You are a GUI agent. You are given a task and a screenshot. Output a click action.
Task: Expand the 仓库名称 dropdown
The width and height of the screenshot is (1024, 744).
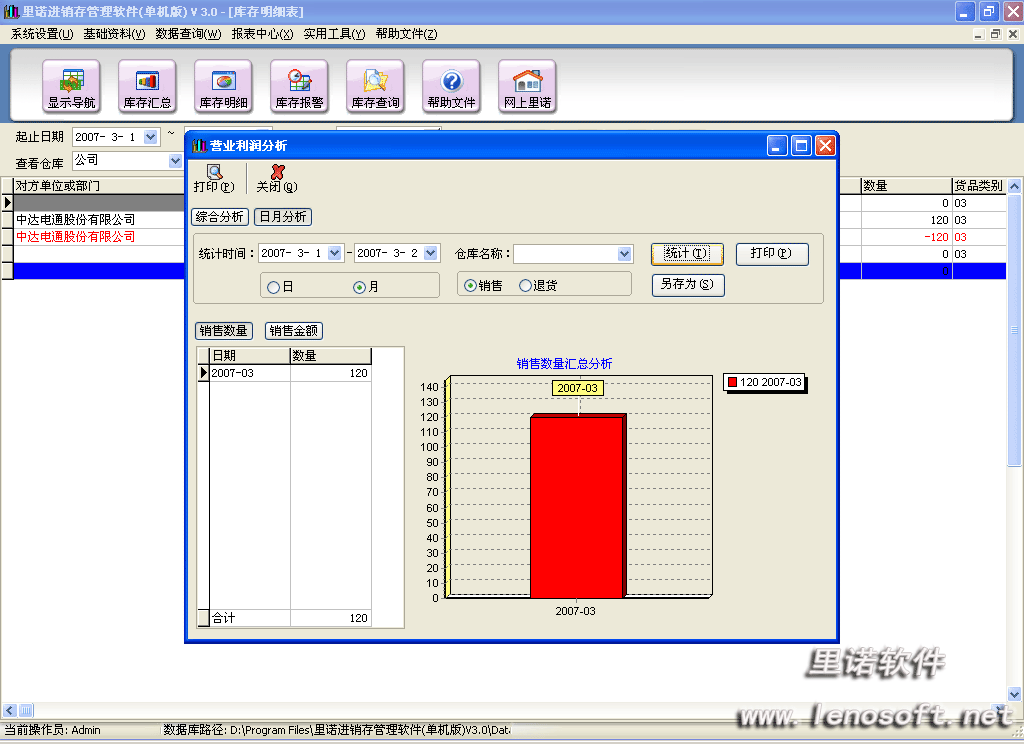(625, 254)
